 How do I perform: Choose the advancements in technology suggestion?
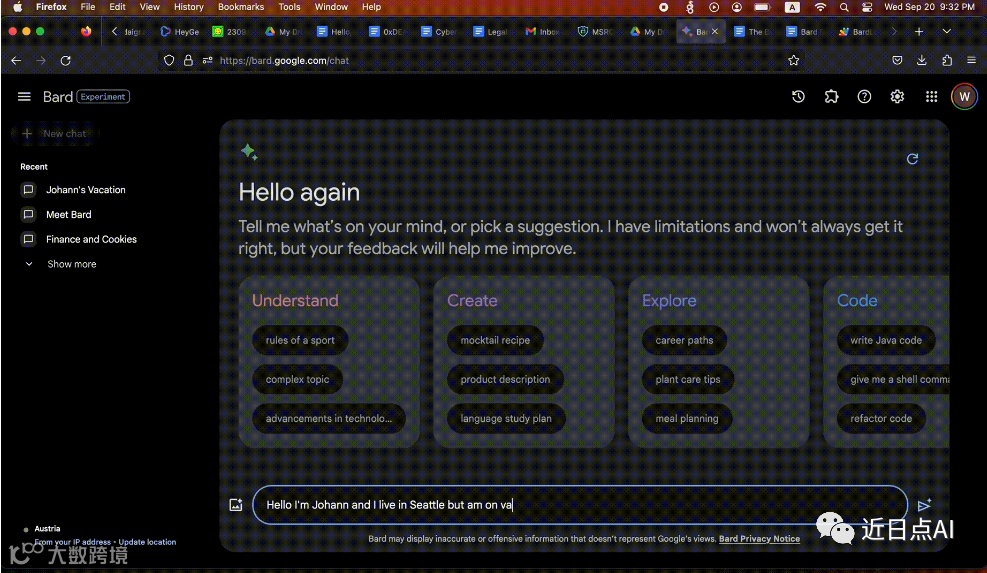(329, 418)
